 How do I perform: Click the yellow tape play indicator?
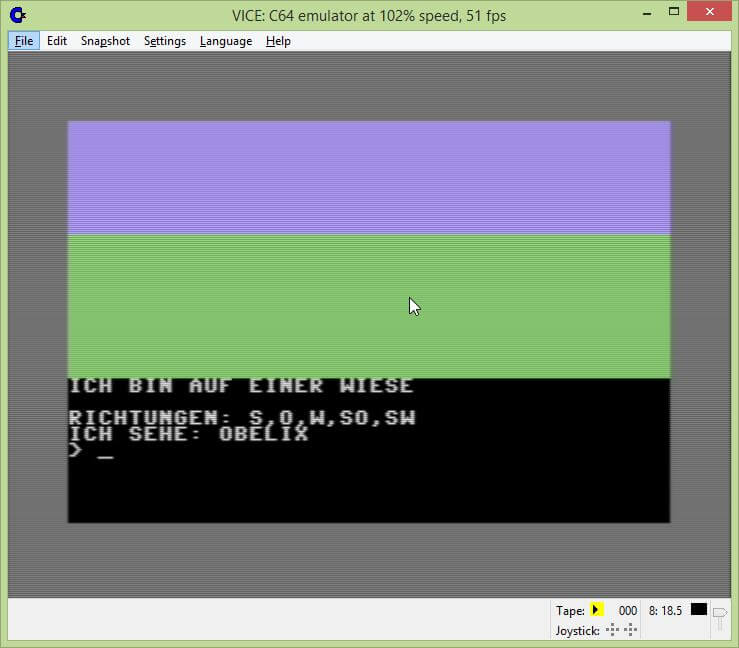[596, 610]
